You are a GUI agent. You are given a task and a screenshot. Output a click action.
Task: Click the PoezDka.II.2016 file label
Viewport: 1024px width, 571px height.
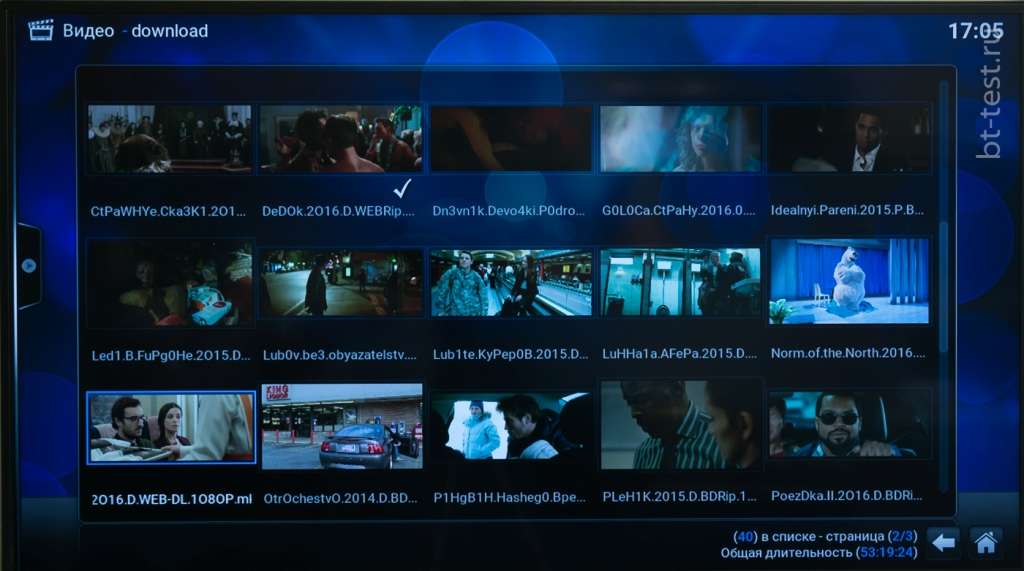(848, 497)
